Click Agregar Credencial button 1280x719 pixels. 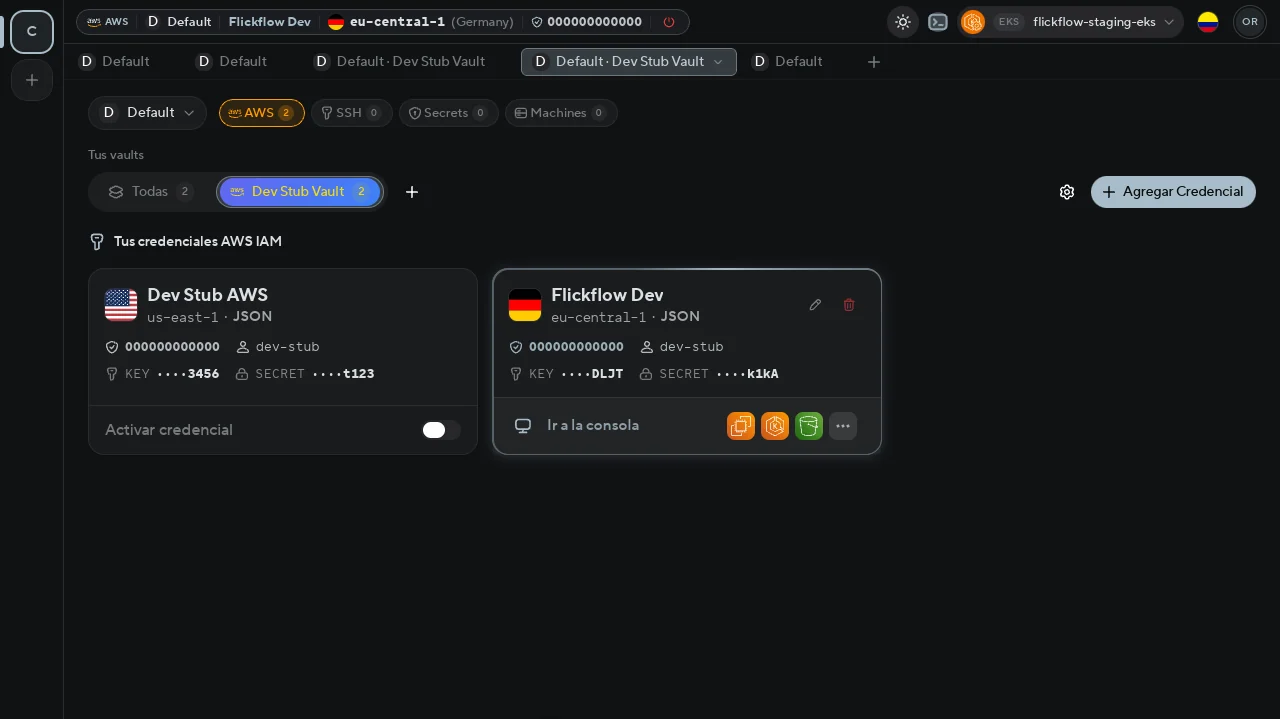1173,192
